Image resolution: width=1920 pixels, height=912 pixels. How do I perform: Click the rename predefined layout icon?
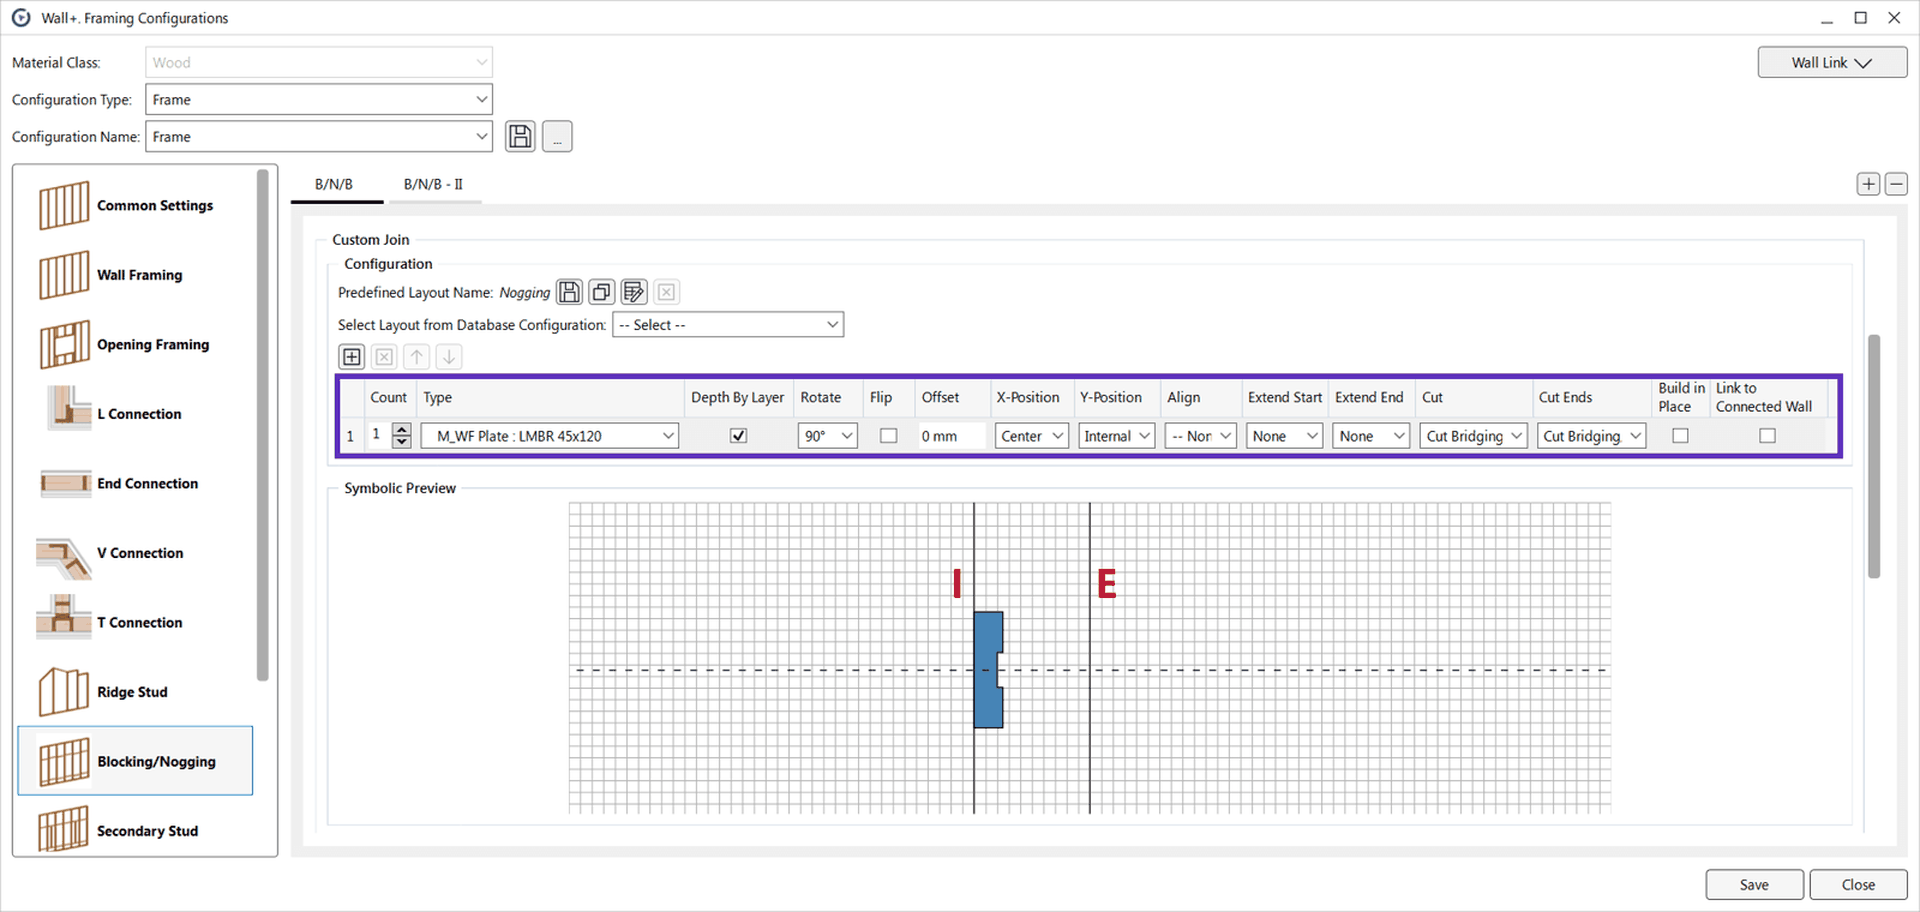pos(633,292)
